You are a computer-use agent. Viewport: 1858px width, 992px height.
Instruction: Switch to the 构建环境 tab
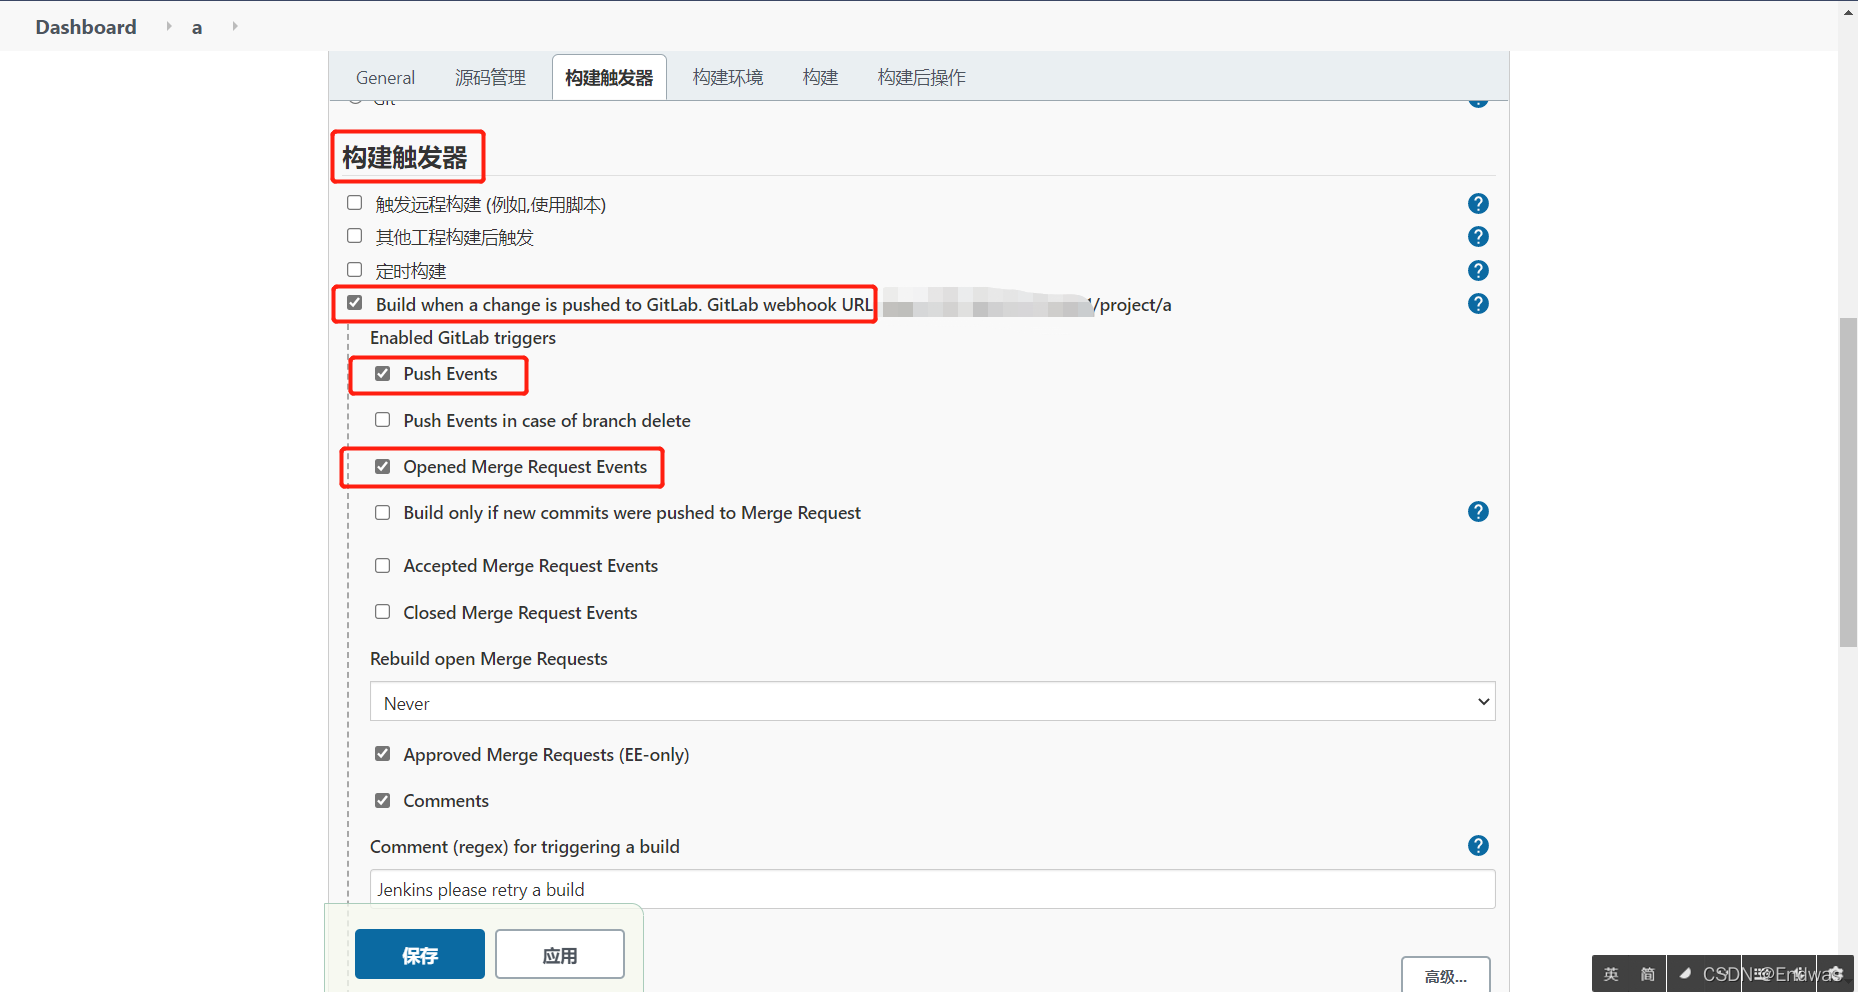728,78
